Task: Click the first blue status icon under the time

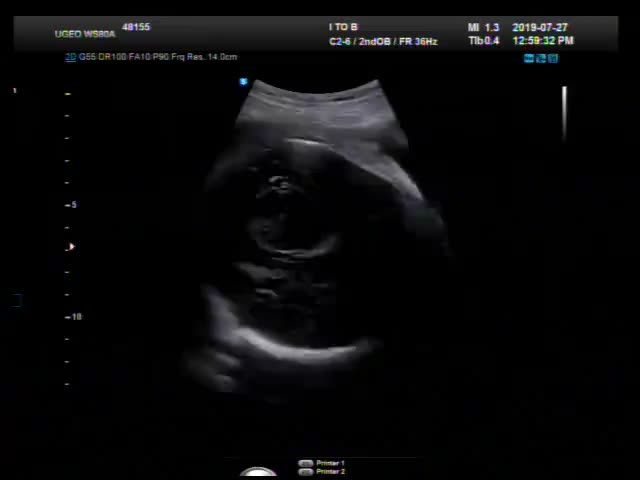Action: tap(530, 59)
